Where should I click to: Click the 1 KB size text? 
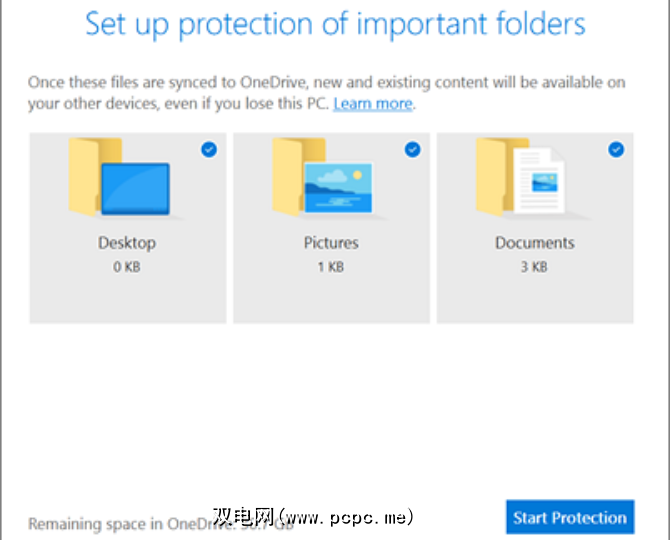331,267
